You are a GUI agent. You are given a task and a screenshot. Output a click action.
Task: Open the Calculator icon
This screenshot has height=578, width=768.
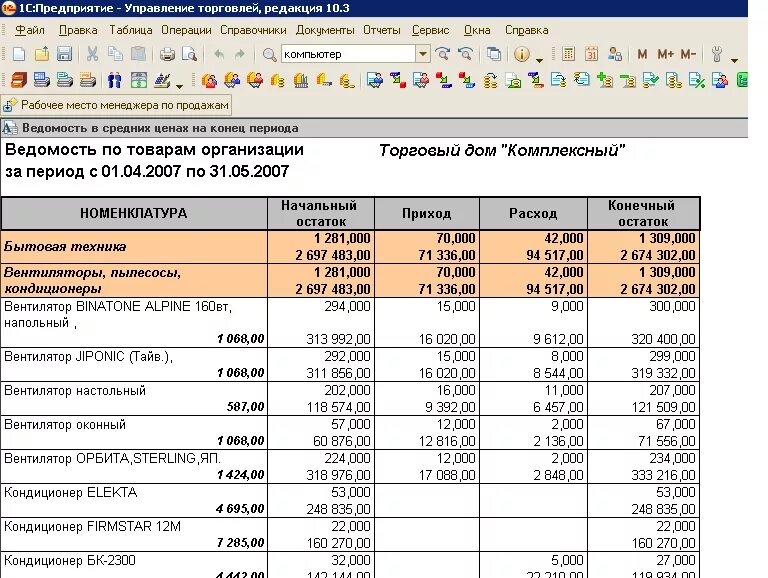click(568, 54)
